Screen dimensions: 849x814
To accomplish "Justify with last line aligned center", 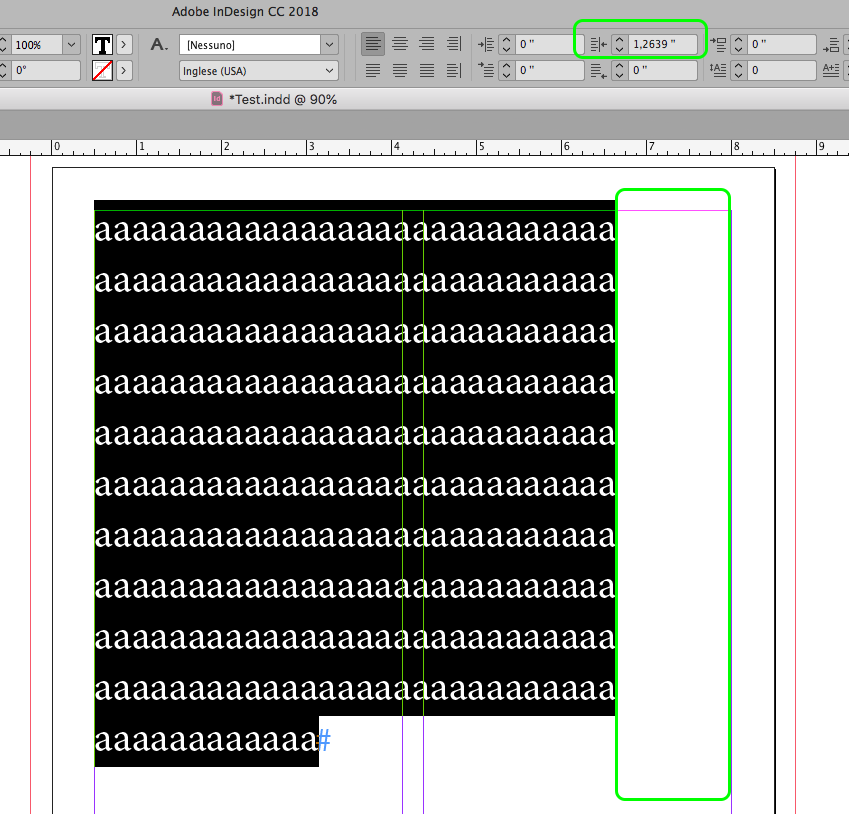I will click(400, 70).
